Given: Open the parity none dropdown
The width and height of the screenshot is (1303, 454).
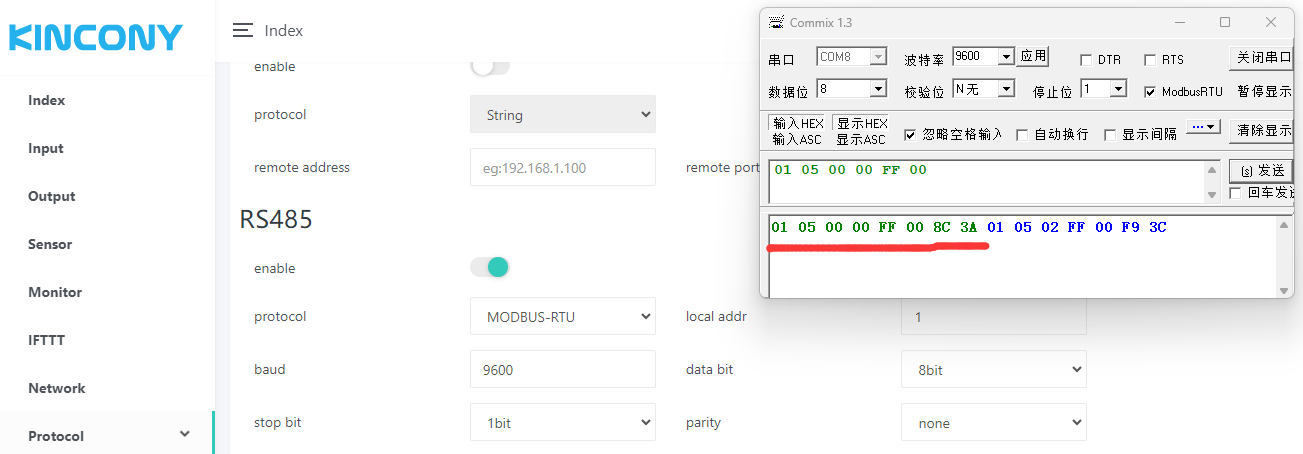Looking at the screenshot, I should pos(993,423).
